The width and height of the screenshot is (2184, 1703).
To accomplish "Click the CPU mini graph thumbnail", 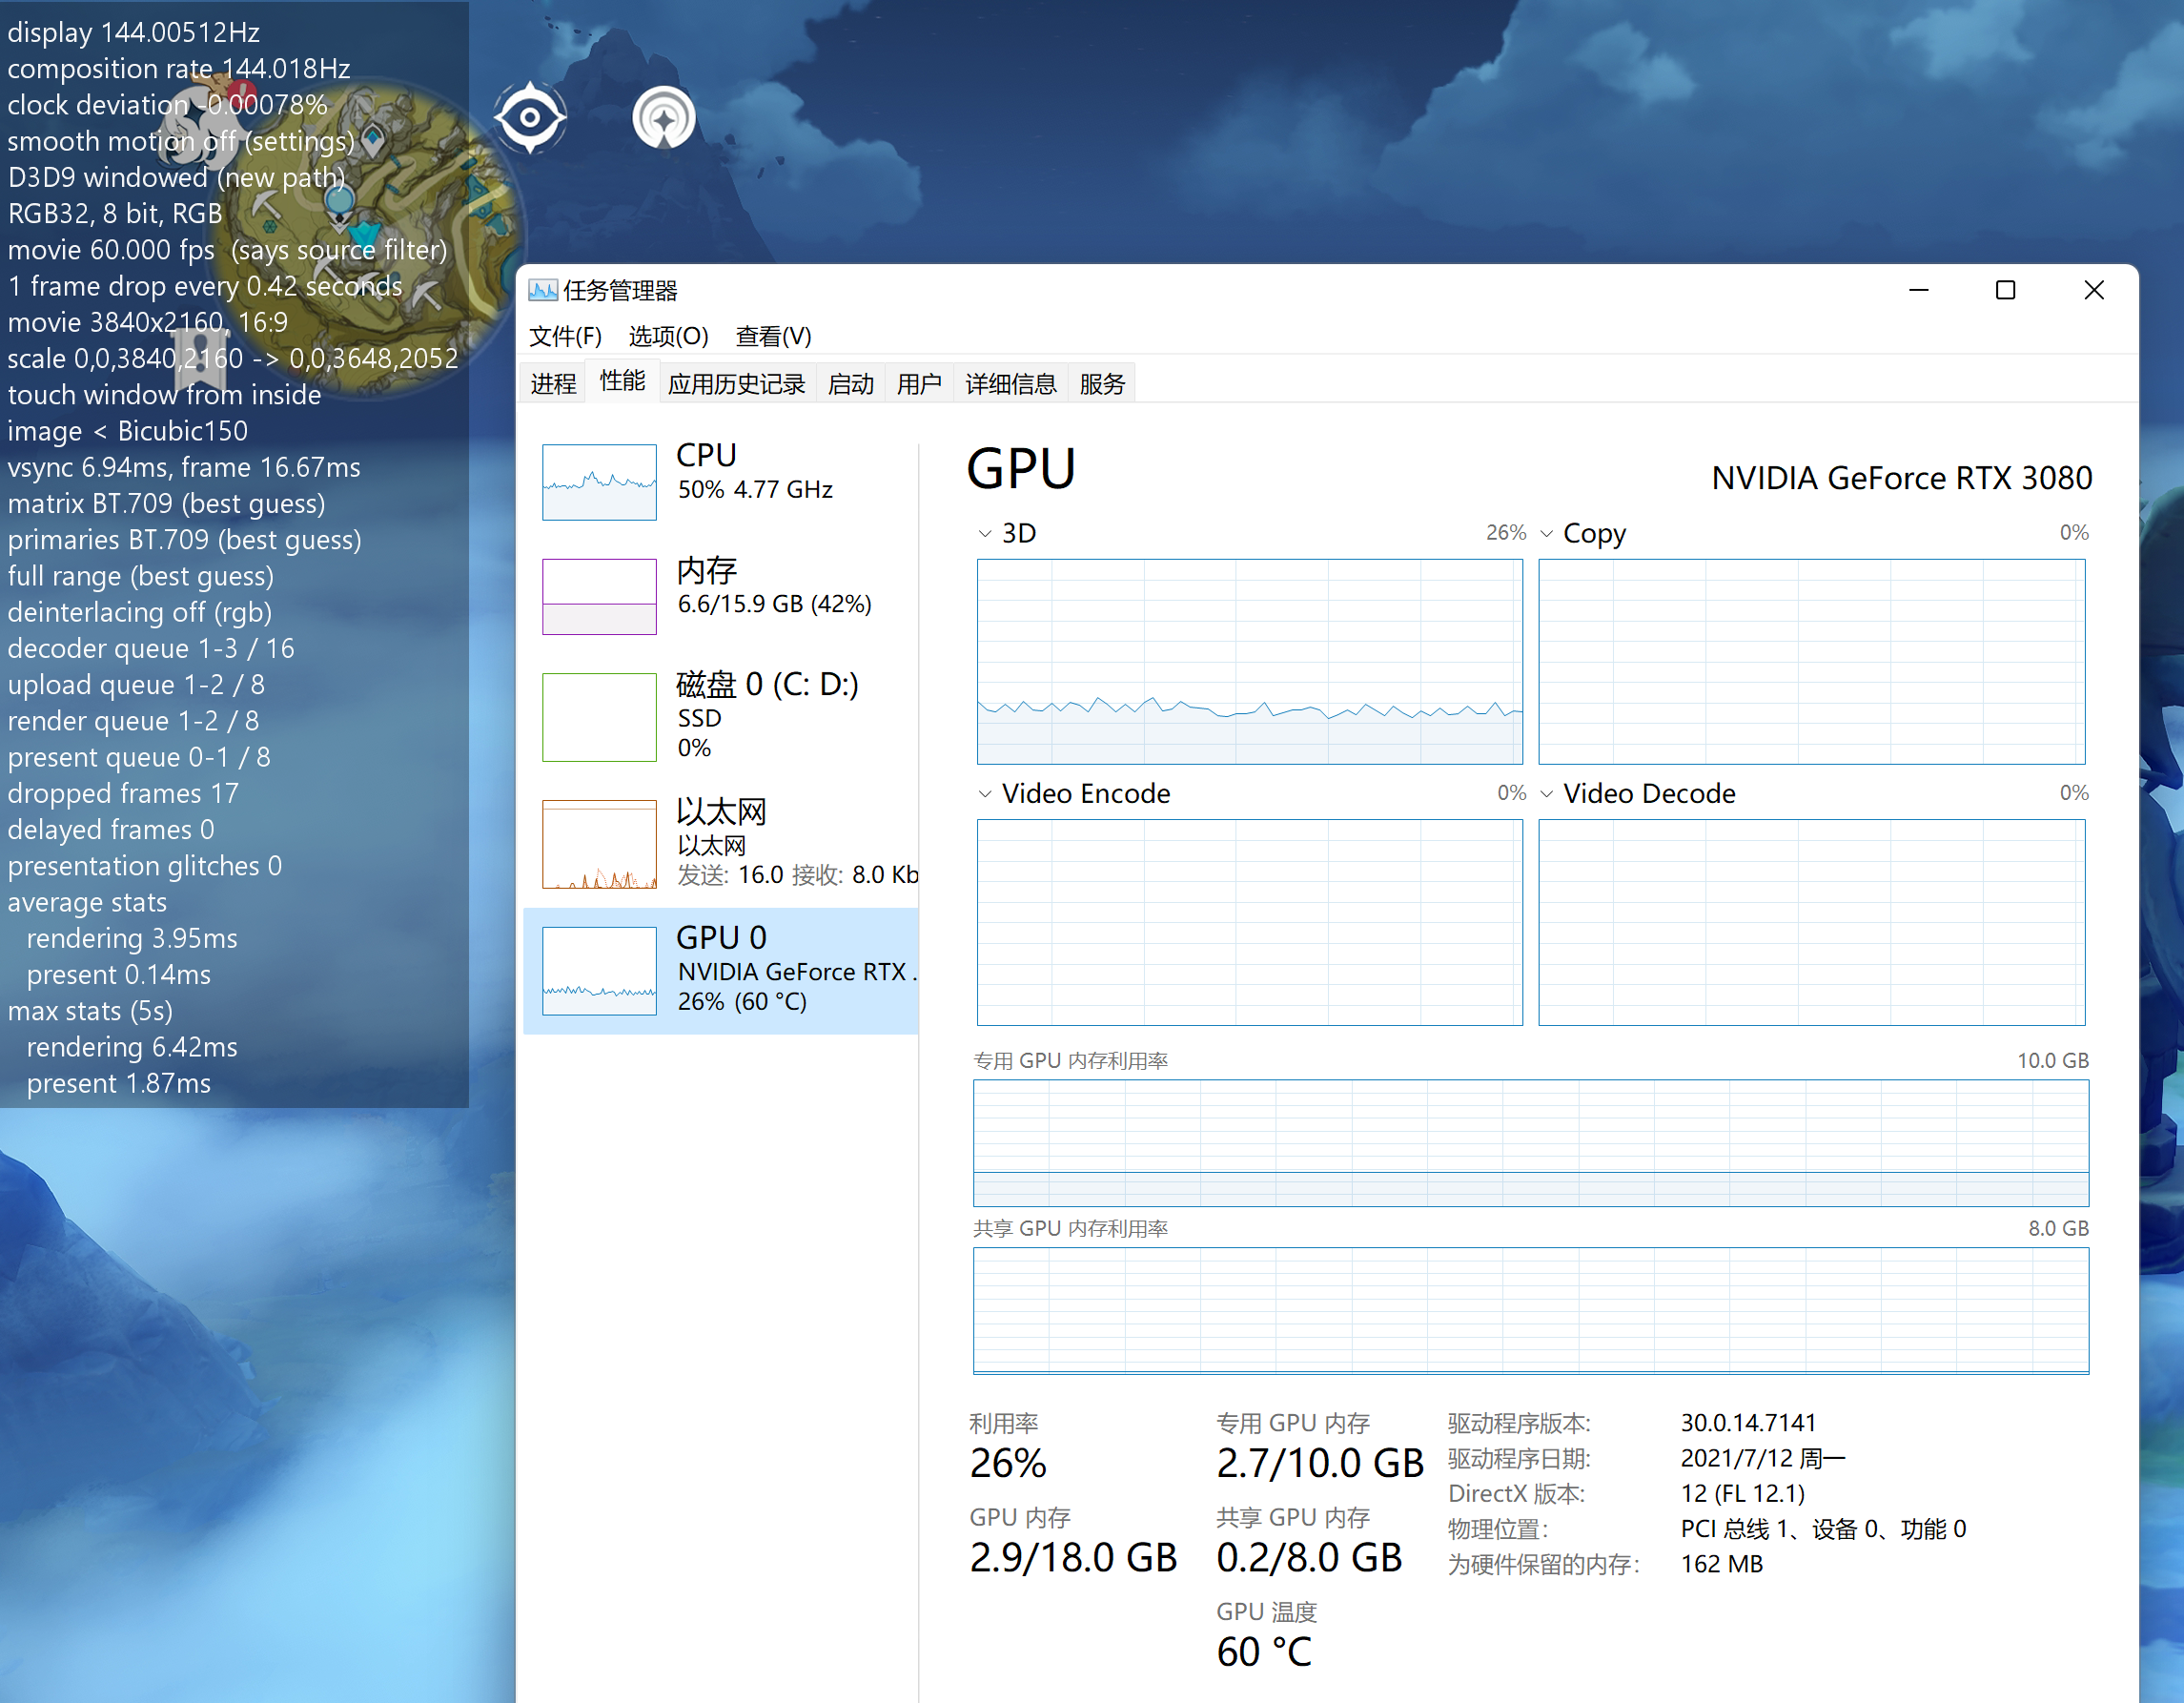I will click(x=600, y=482).
